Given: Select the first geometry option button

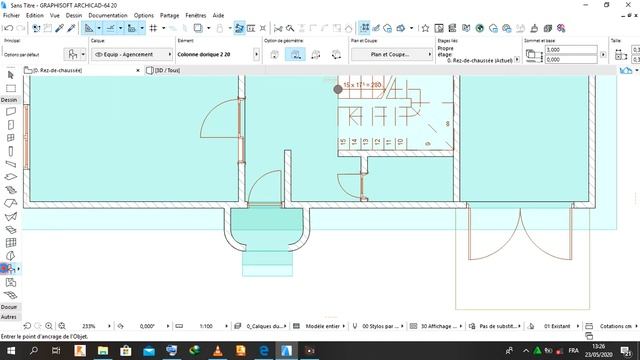Looking at the screenshot, I should coord(275,54).
